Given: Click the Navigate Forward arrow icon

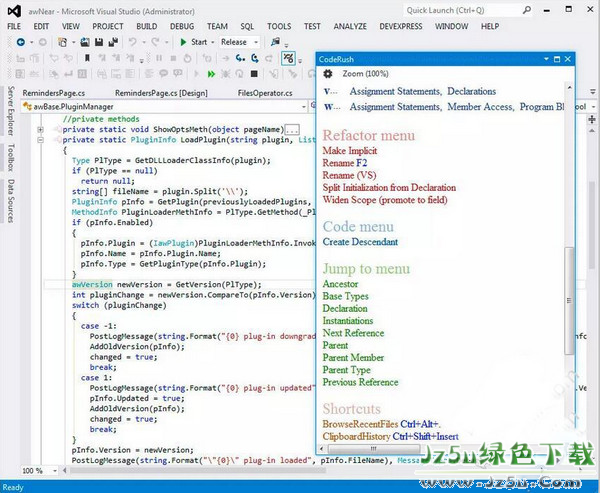Looking at the screenshot, I should tap(43, 42).
